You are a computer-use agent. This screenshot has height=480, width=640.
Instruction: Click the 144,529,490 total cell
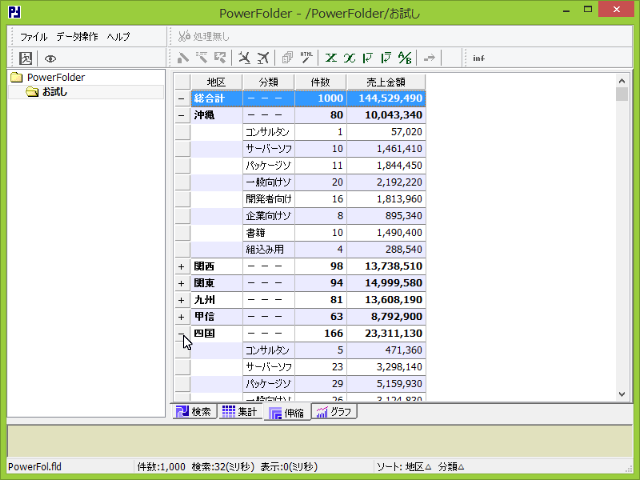tap(386, 98)
